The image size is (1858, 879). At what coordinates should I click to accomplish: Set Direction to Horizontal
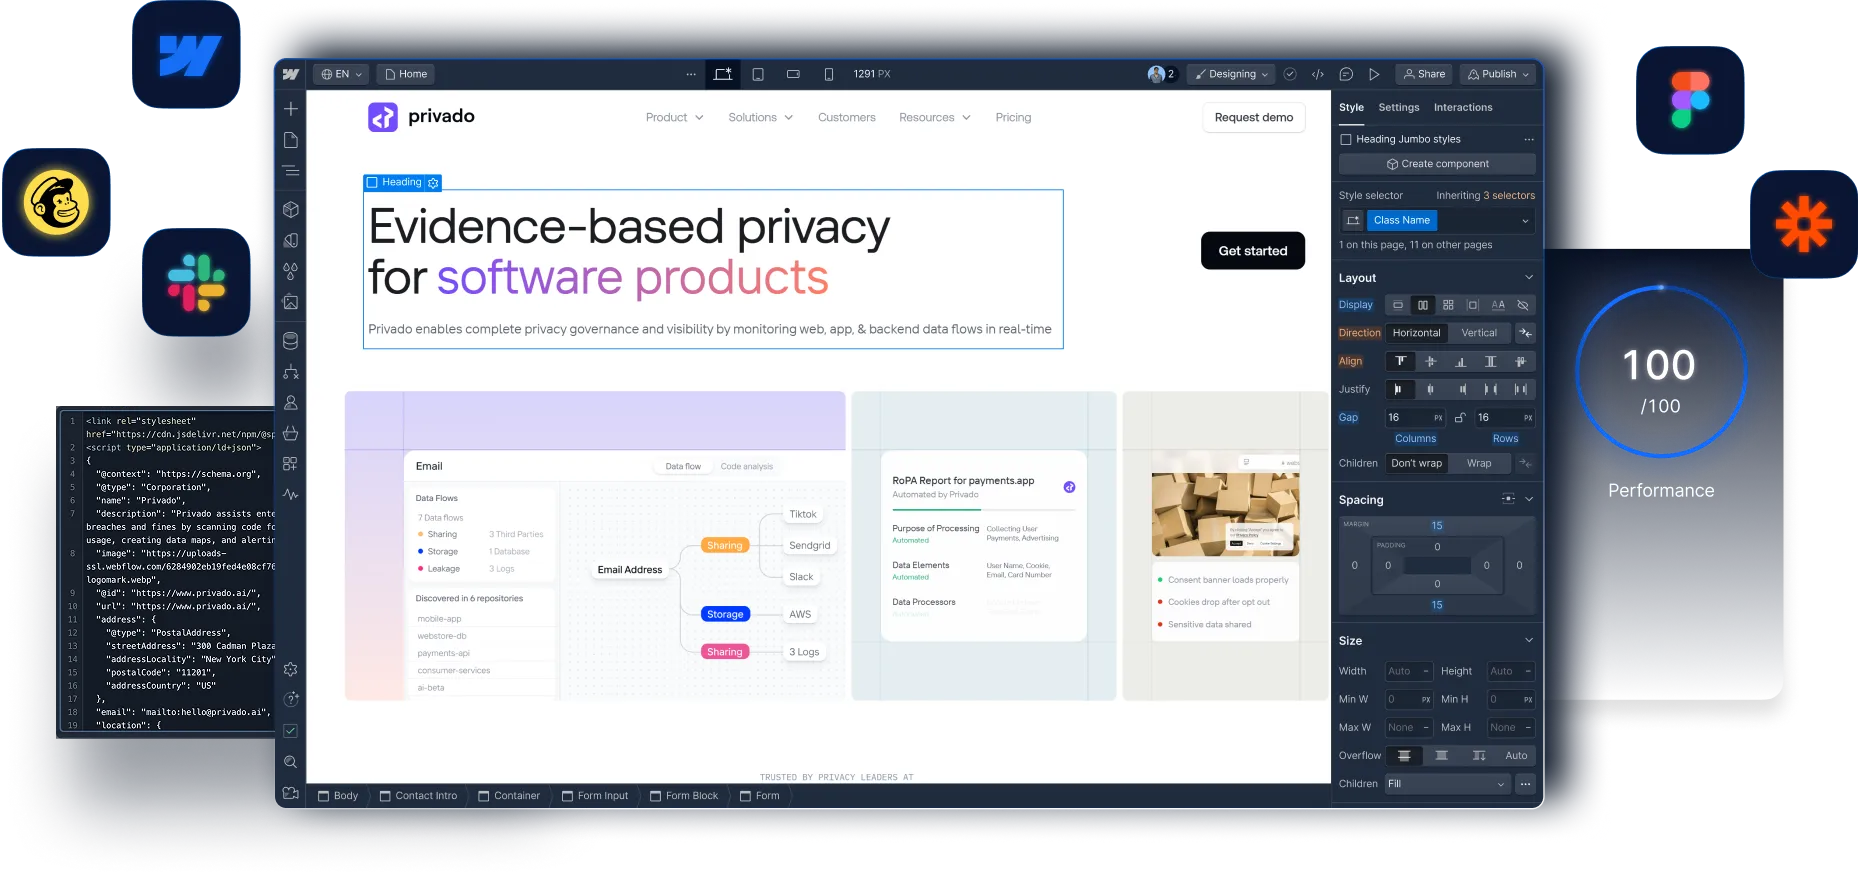coord(1416,333)
